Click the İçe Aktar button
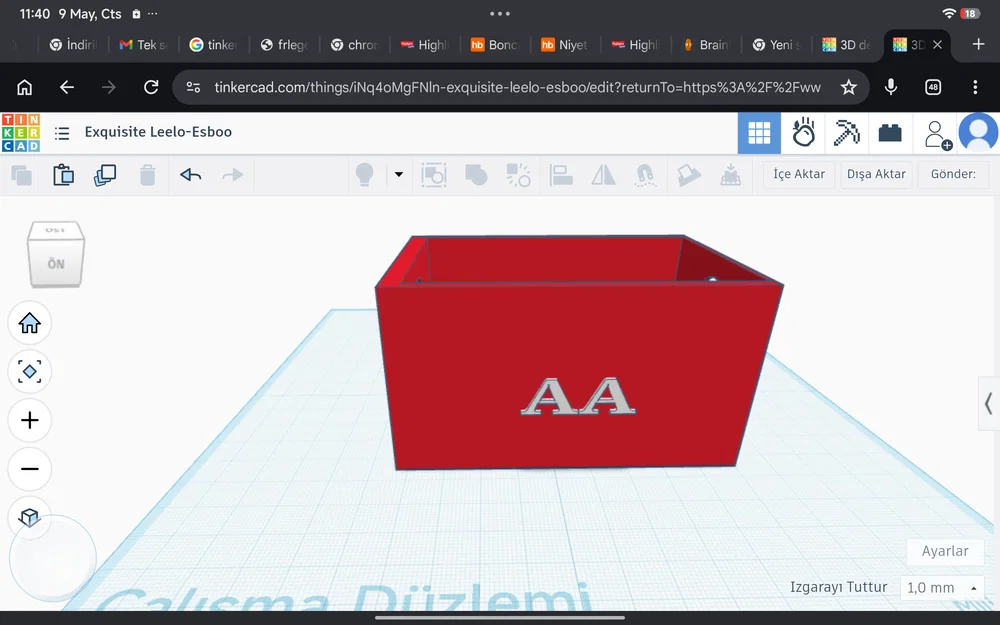 tap(799, 174)
